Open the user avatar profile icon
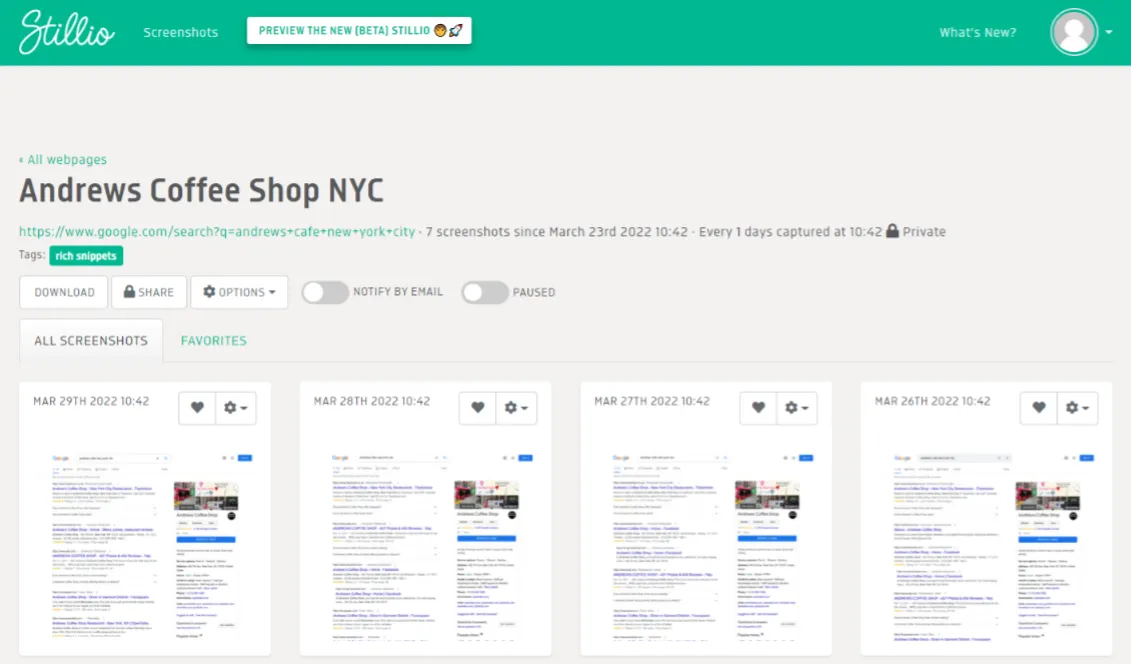This screenshot has width=1131, height=664. click(1073, 32)
